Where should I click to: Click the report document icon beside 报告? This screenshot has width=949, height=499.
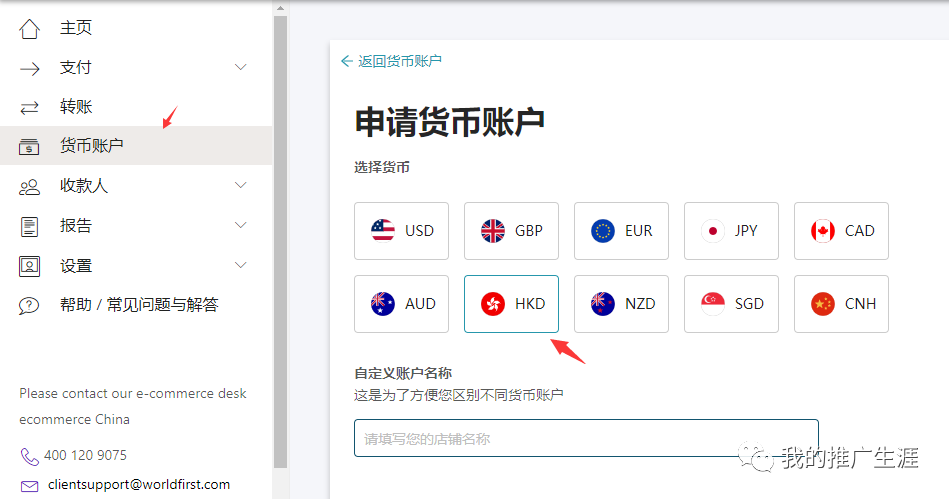pos(29,226)
